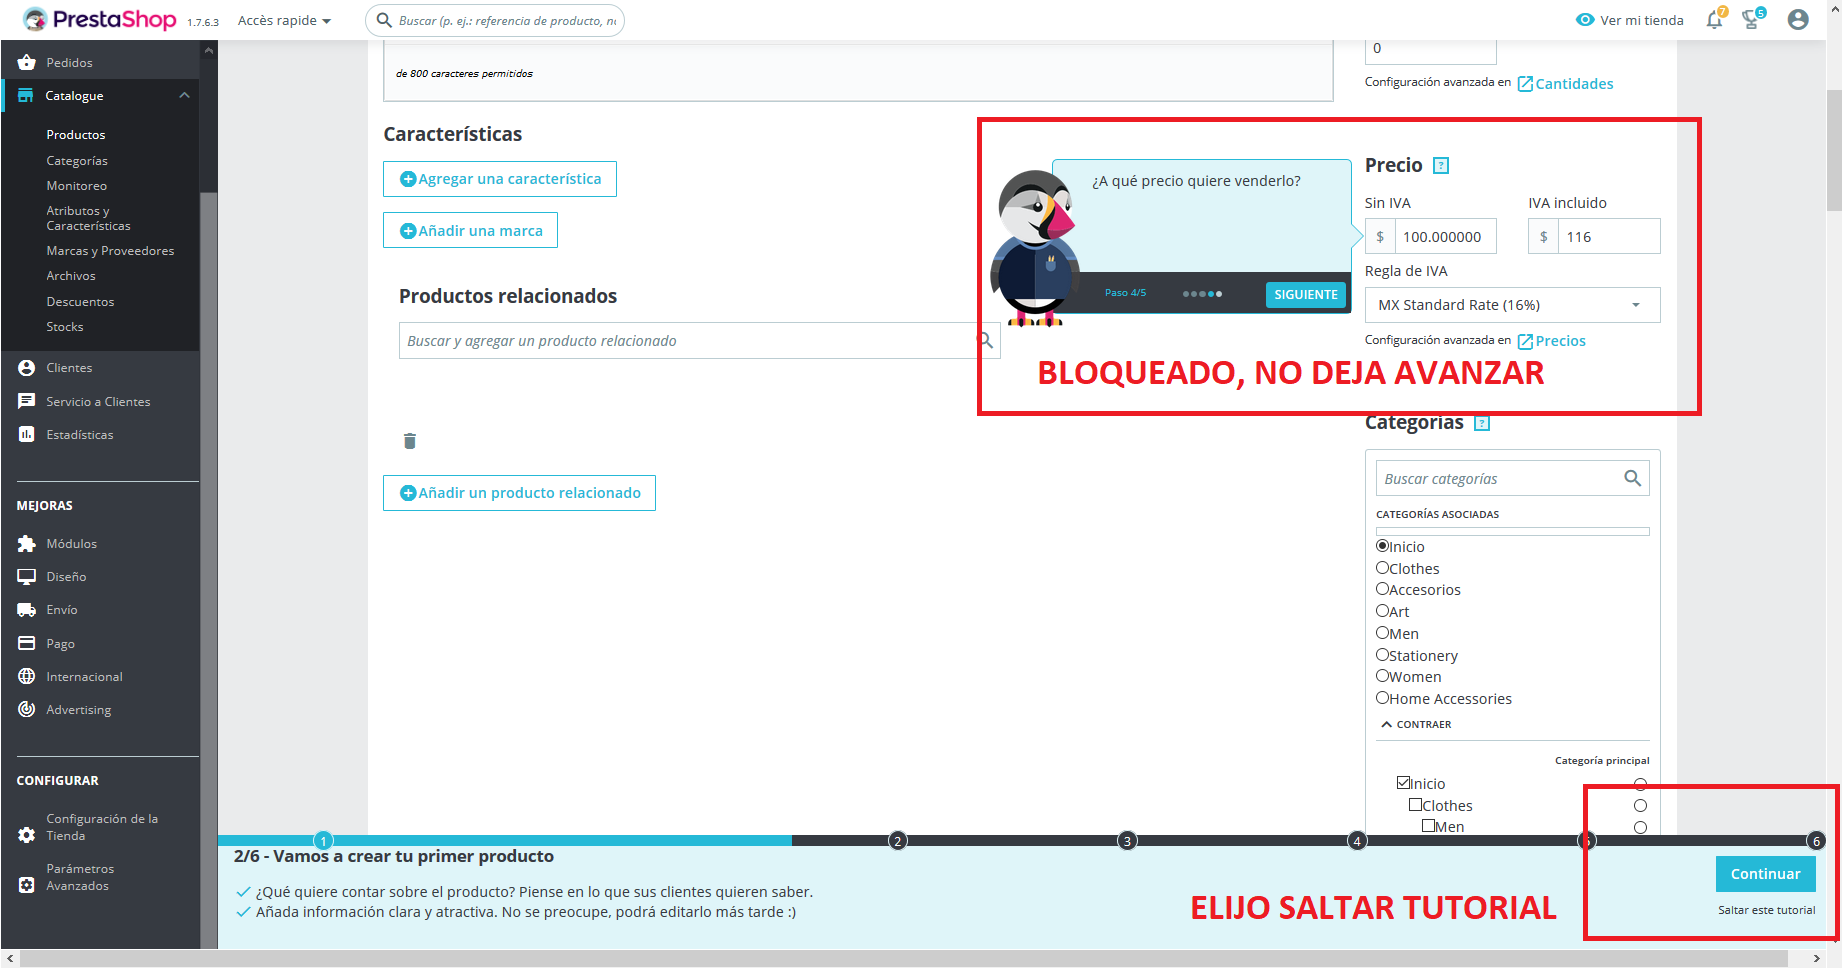Open the Accès rapide dropdown
The image size is (1842, 968).
284,20
